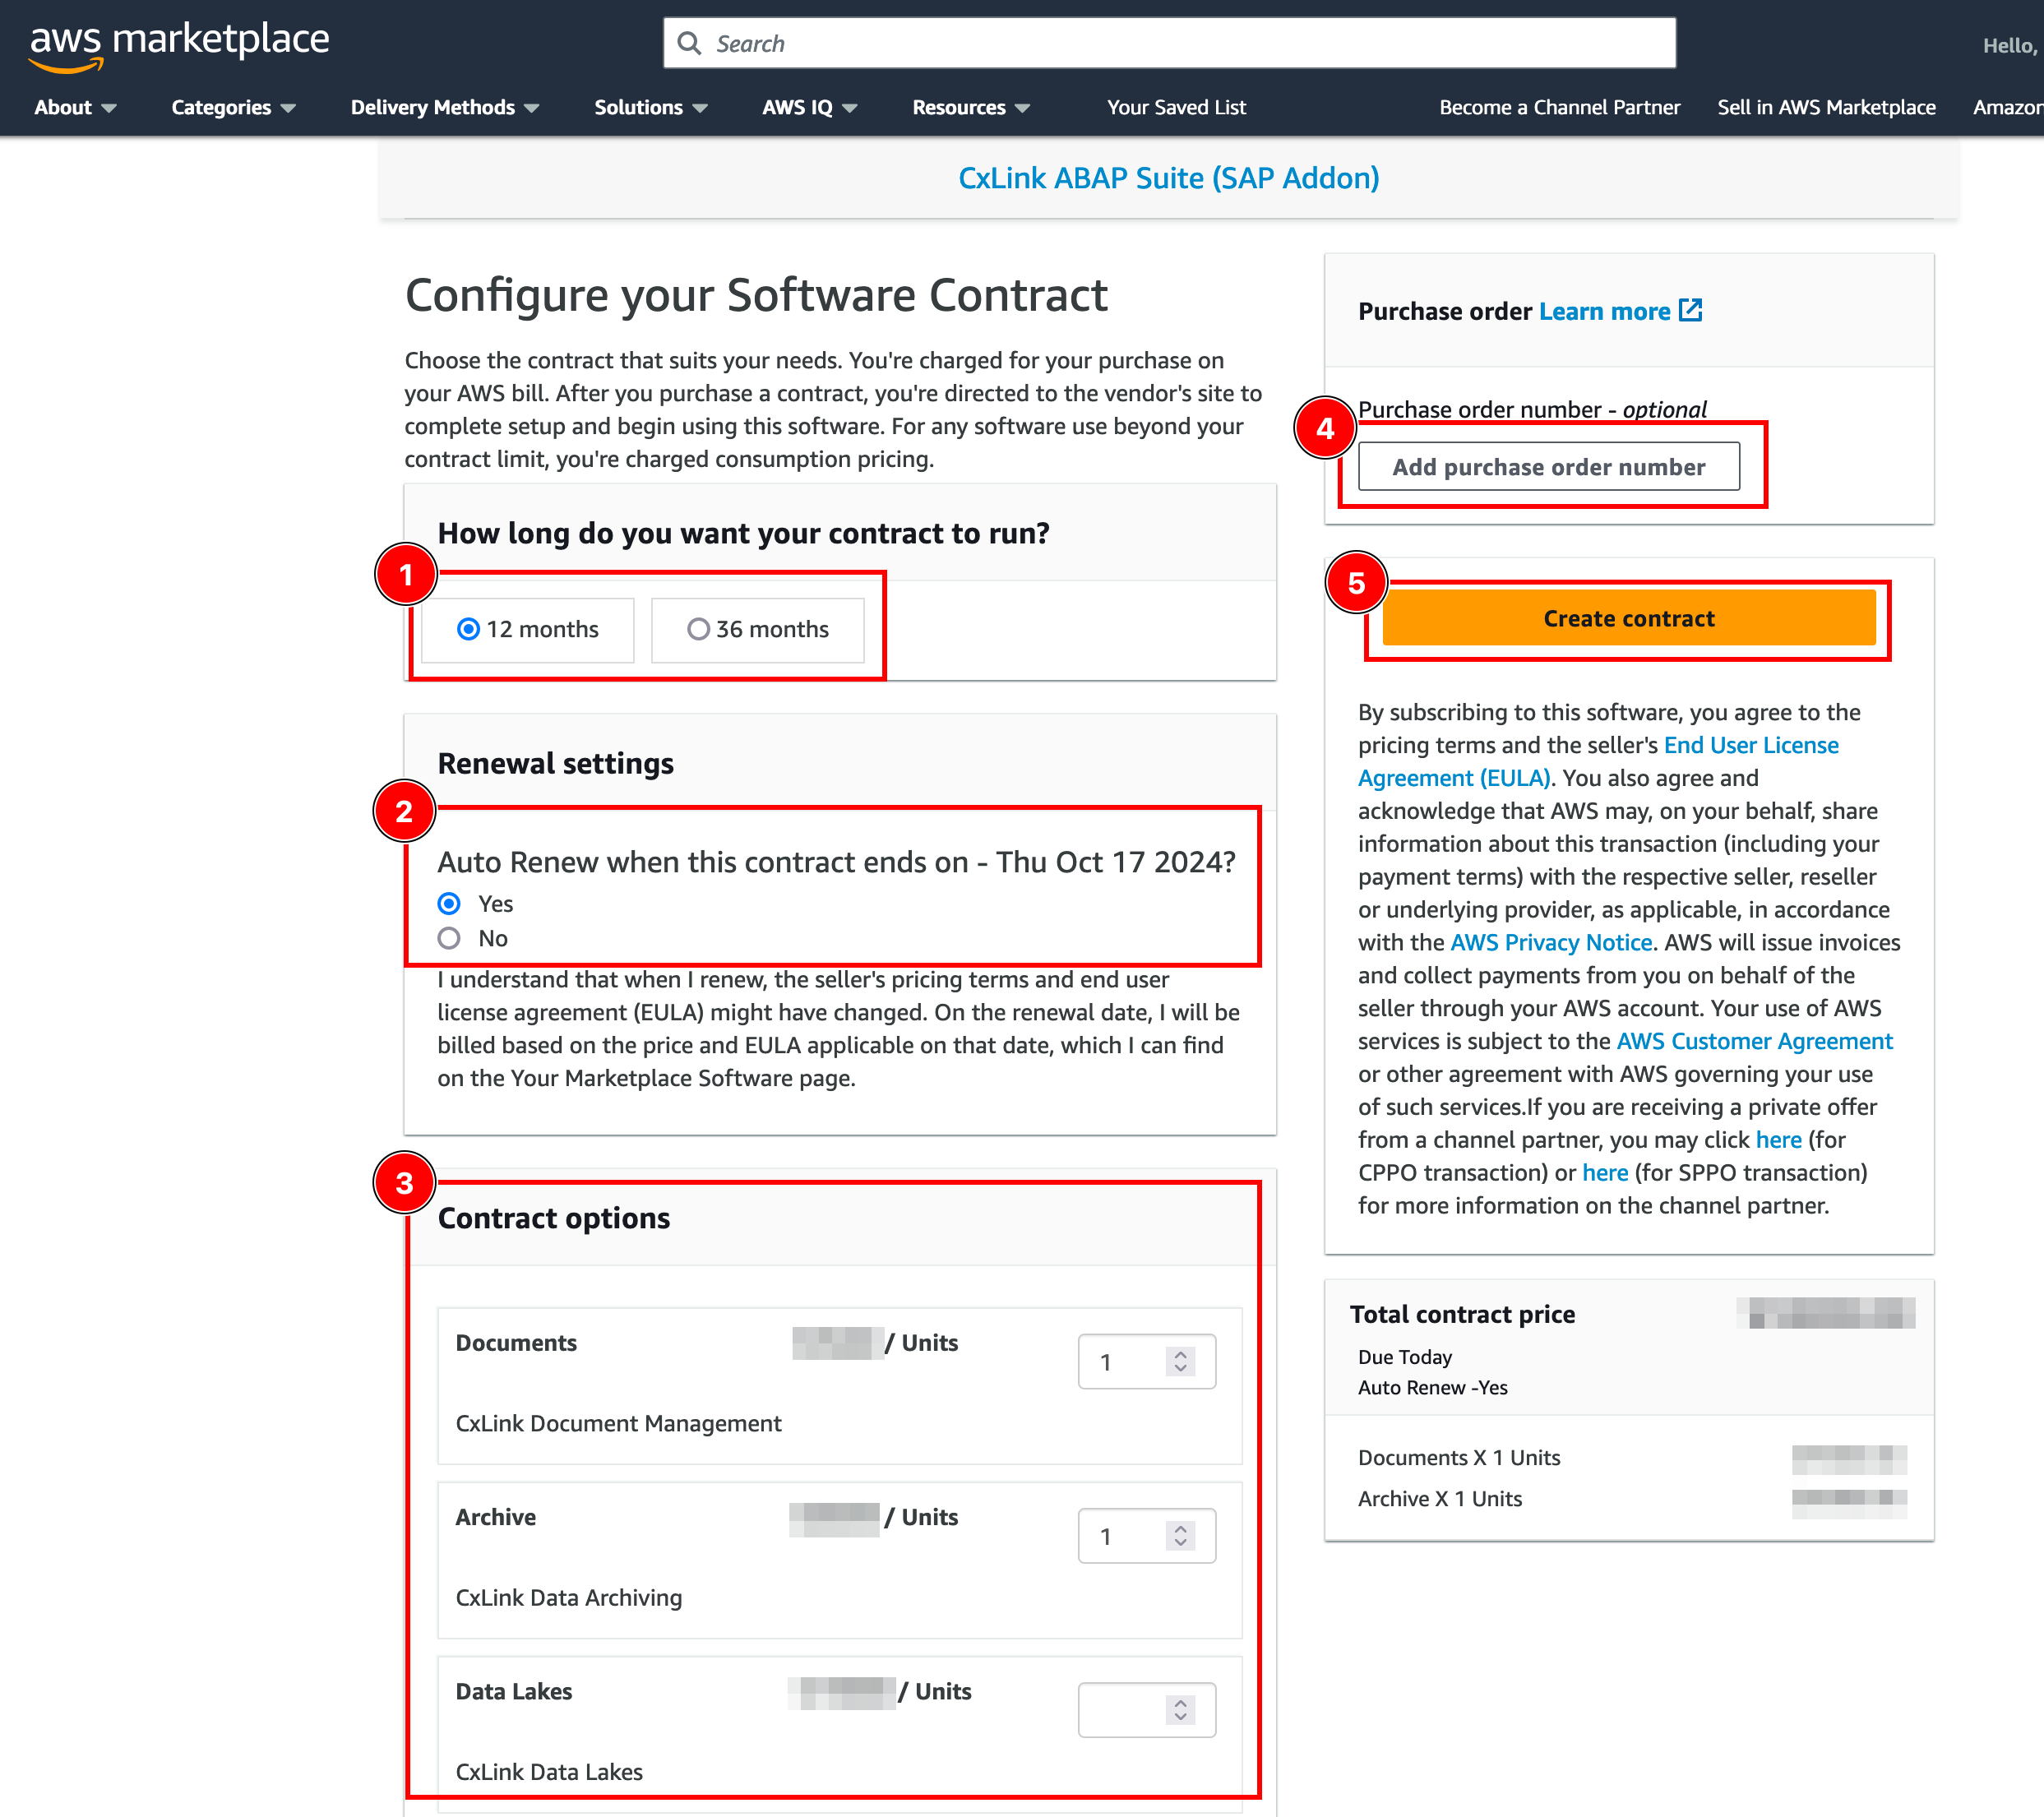Click the Create contract button

coord(1628,617)
